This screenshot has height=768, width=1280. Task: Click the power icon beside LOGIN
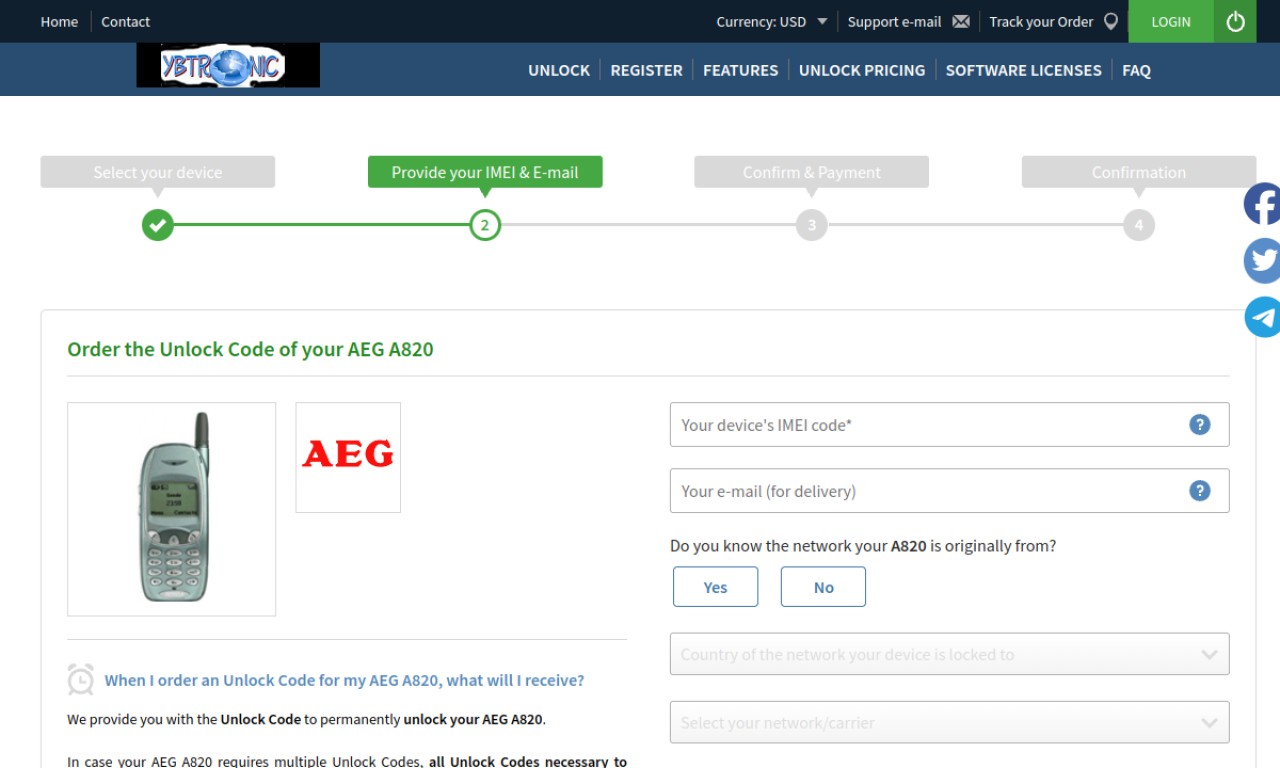(1235, 21)
